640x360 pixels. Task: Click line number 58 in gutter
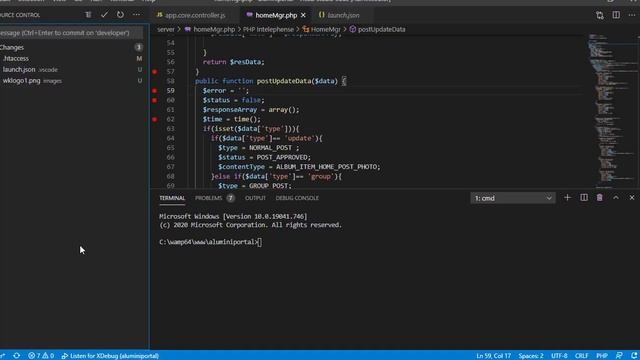click(x=170, y=81)
